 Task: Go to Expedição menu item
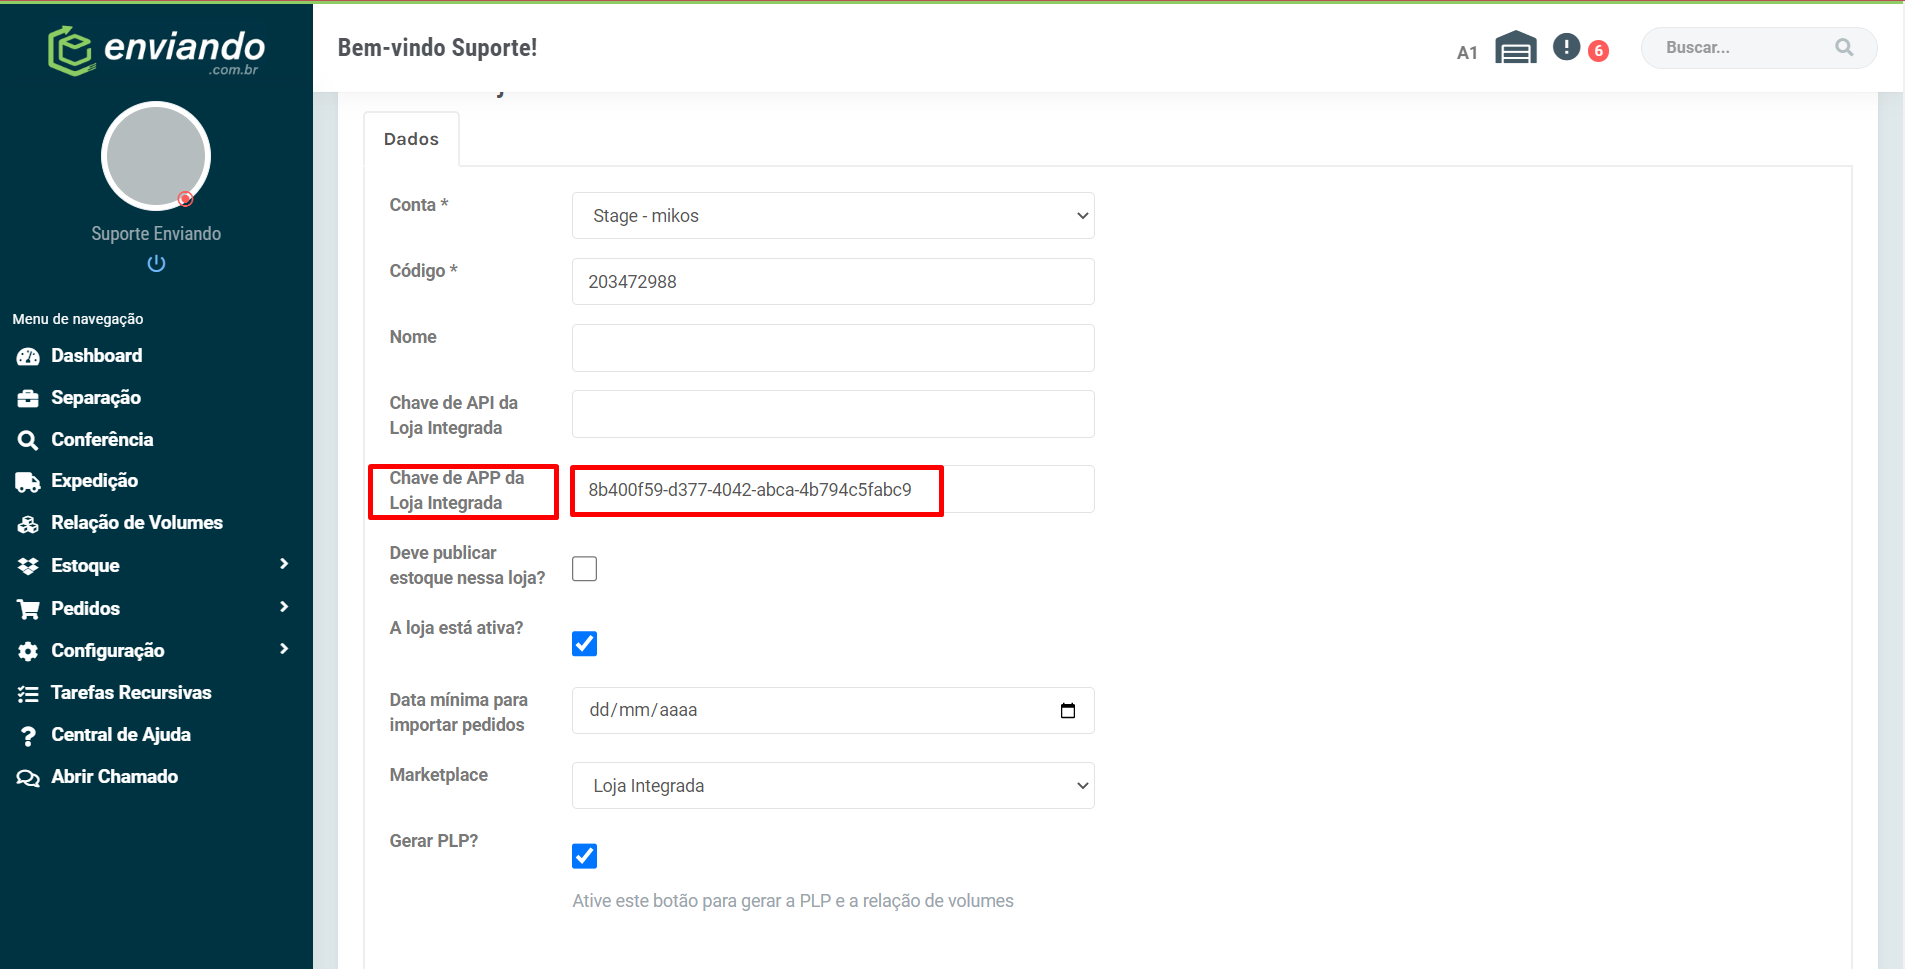point(95,481)
